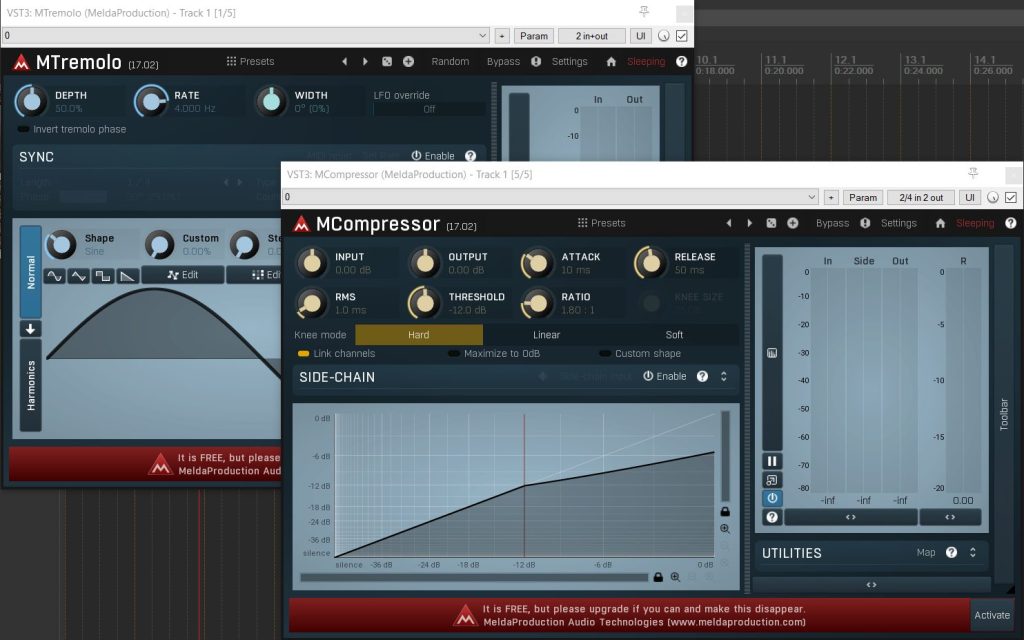Screen dimensions: 1024x640
Task: Toggle the blue meter power button
Action: (x=772, y=498)
